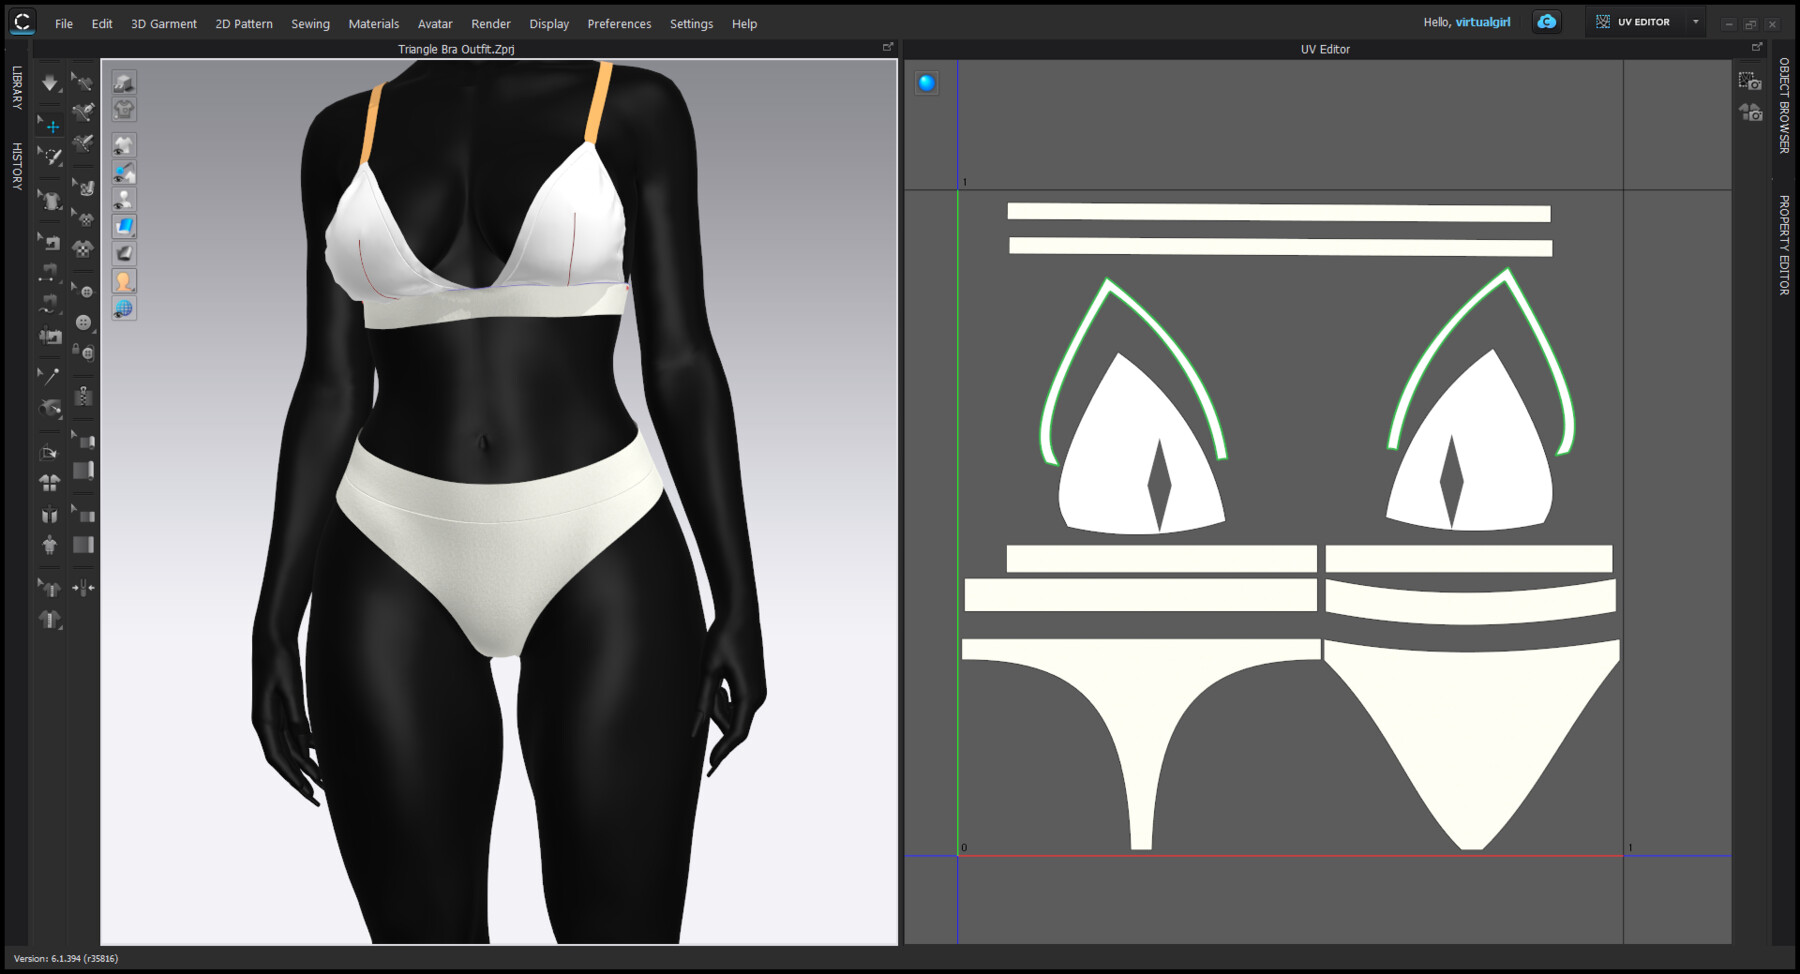Click the 3D Garment Snapshot icon
1800x974 pixels.
point(123,109)
